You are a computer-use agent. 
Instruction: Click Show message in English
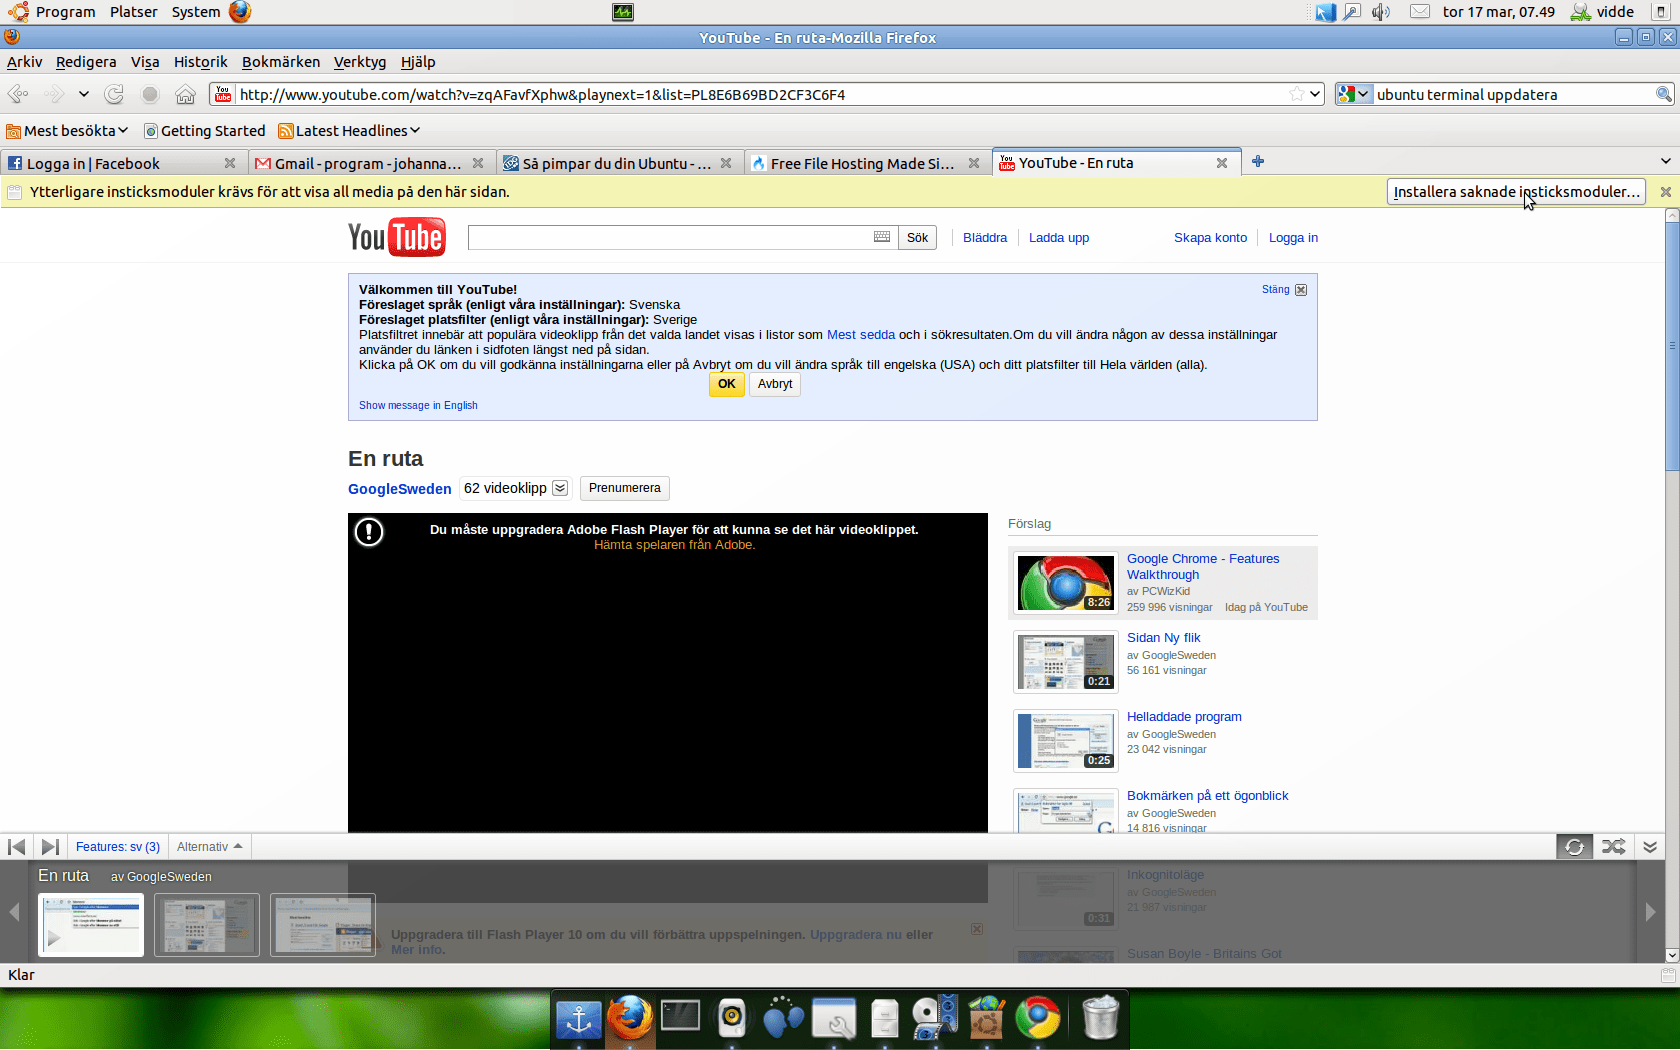coord(418,405)
